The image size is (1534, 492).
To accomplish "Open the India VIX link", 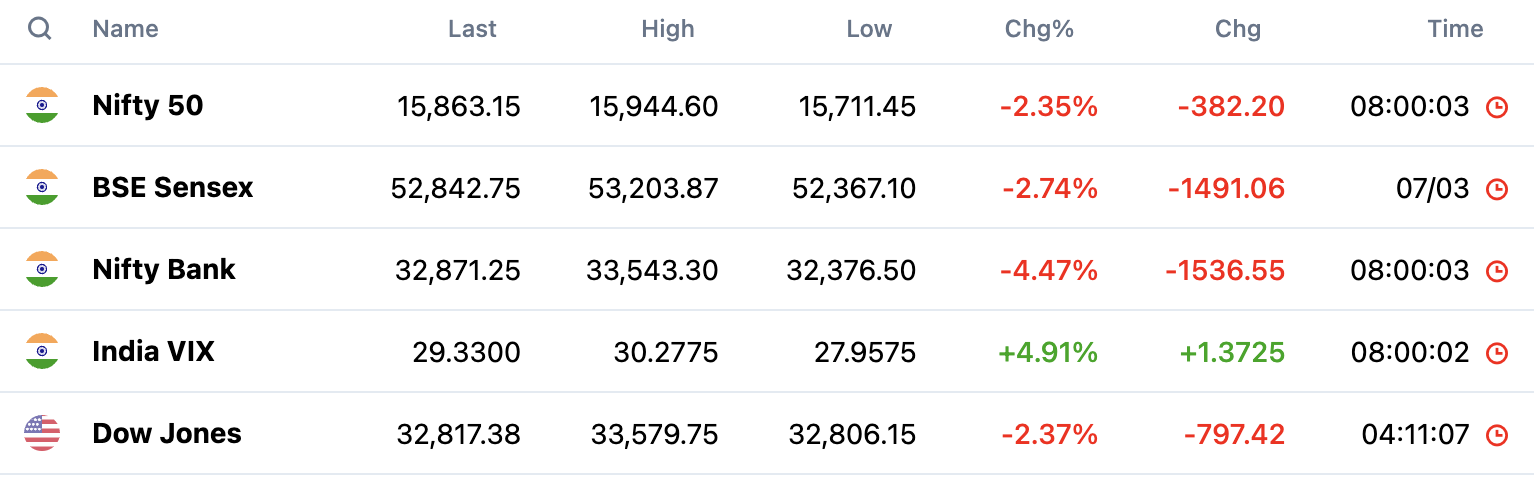I will pos(153,352).
